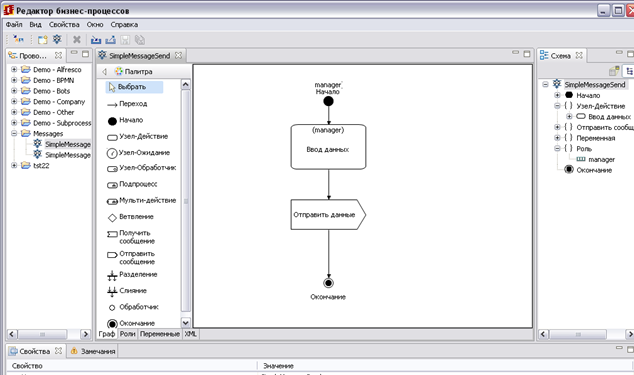The height and width of the screenshot is (375, 634).
Task: Select the Выбрать pointer tool in palette
Action: (x=134, y=87)
